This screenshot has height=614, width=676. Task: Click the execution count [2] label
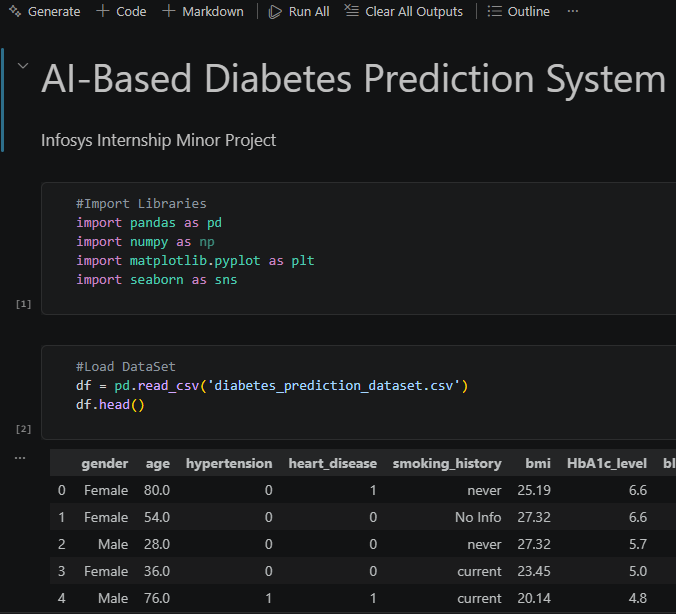point(23,429)
